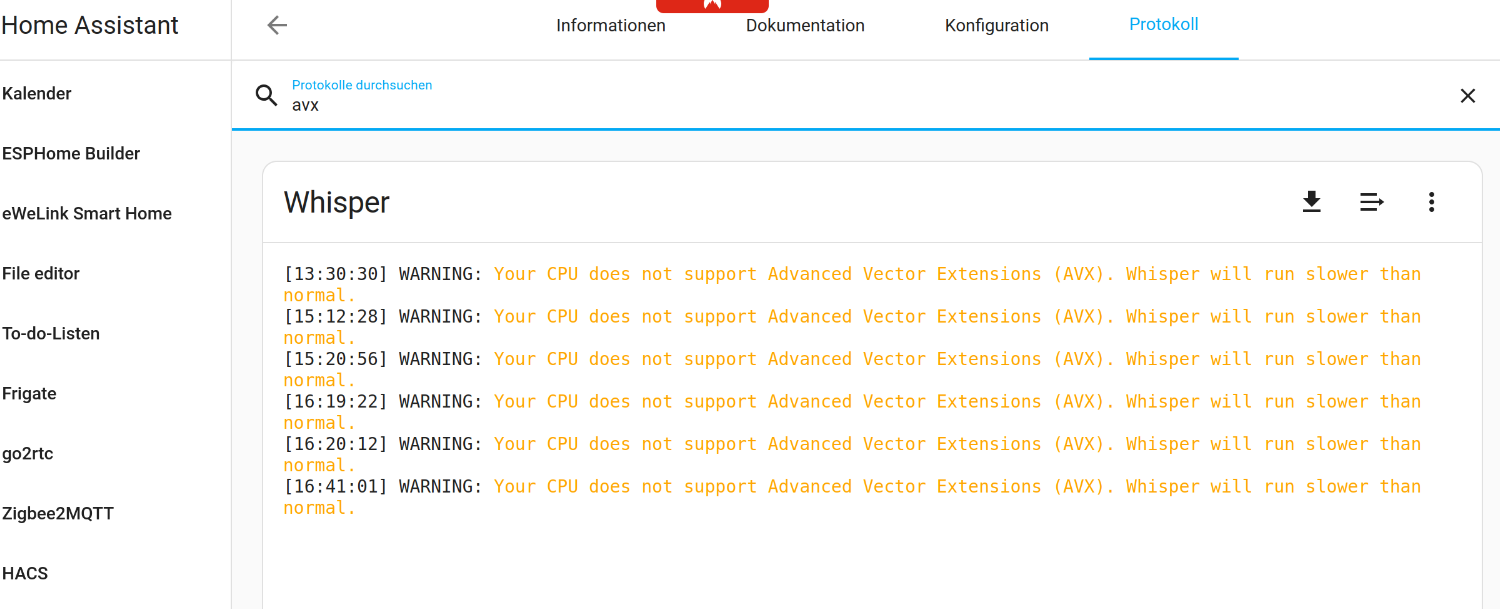The image size is (1500, 609).
Task: Launch Zigbee2MQTT sidebar entry
Action: 58,514
